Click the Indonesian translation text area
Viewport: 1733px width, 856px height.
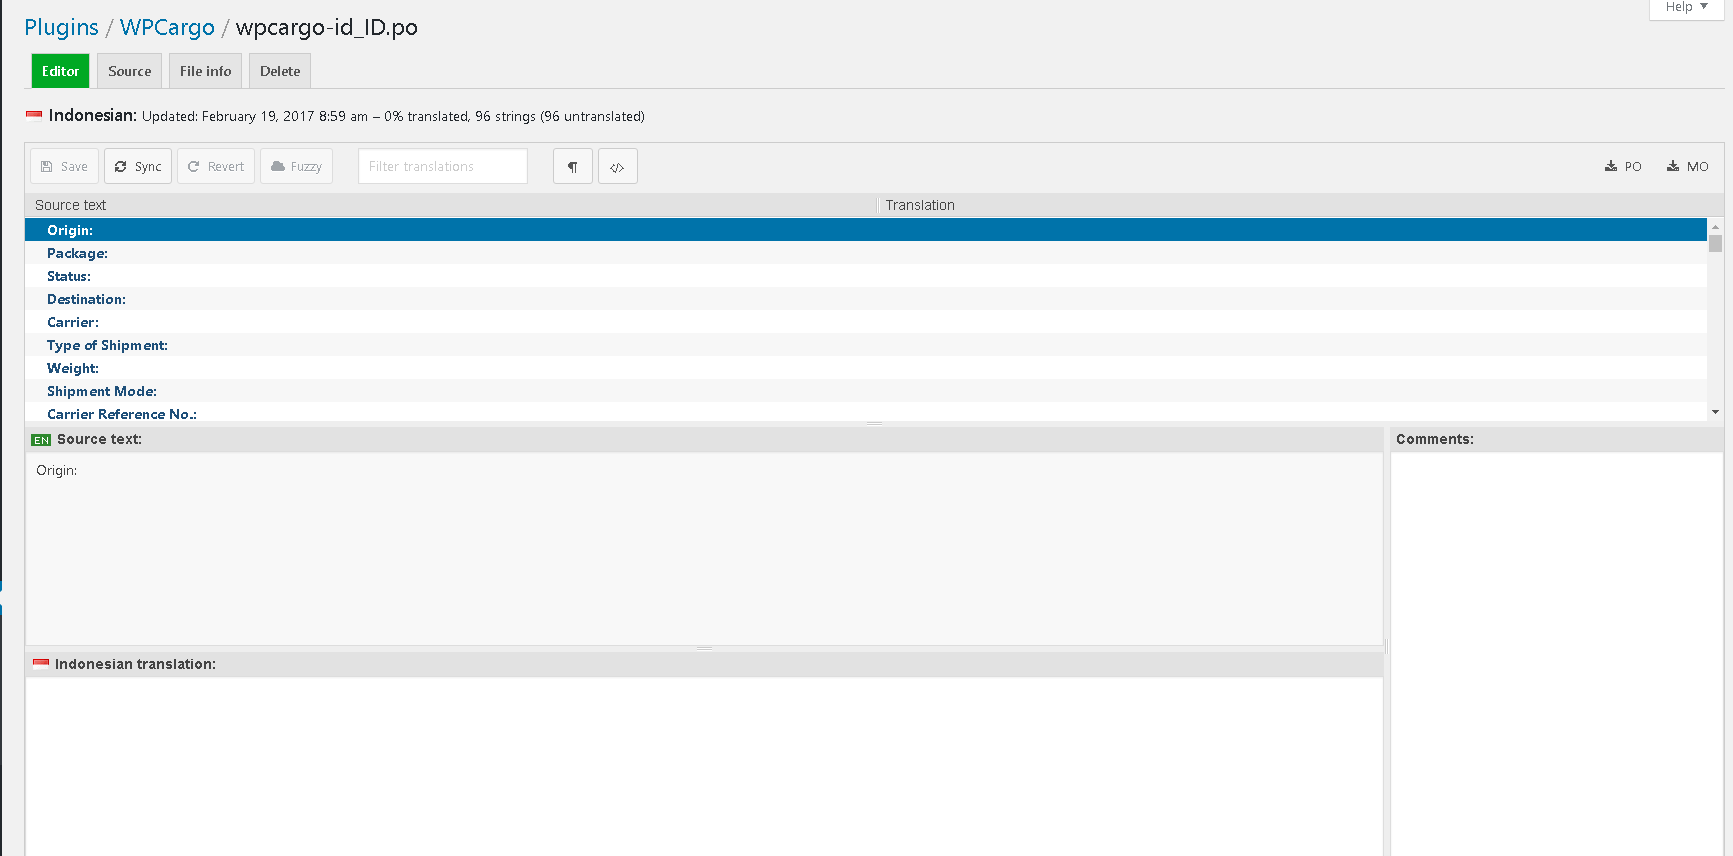(704, 765)
